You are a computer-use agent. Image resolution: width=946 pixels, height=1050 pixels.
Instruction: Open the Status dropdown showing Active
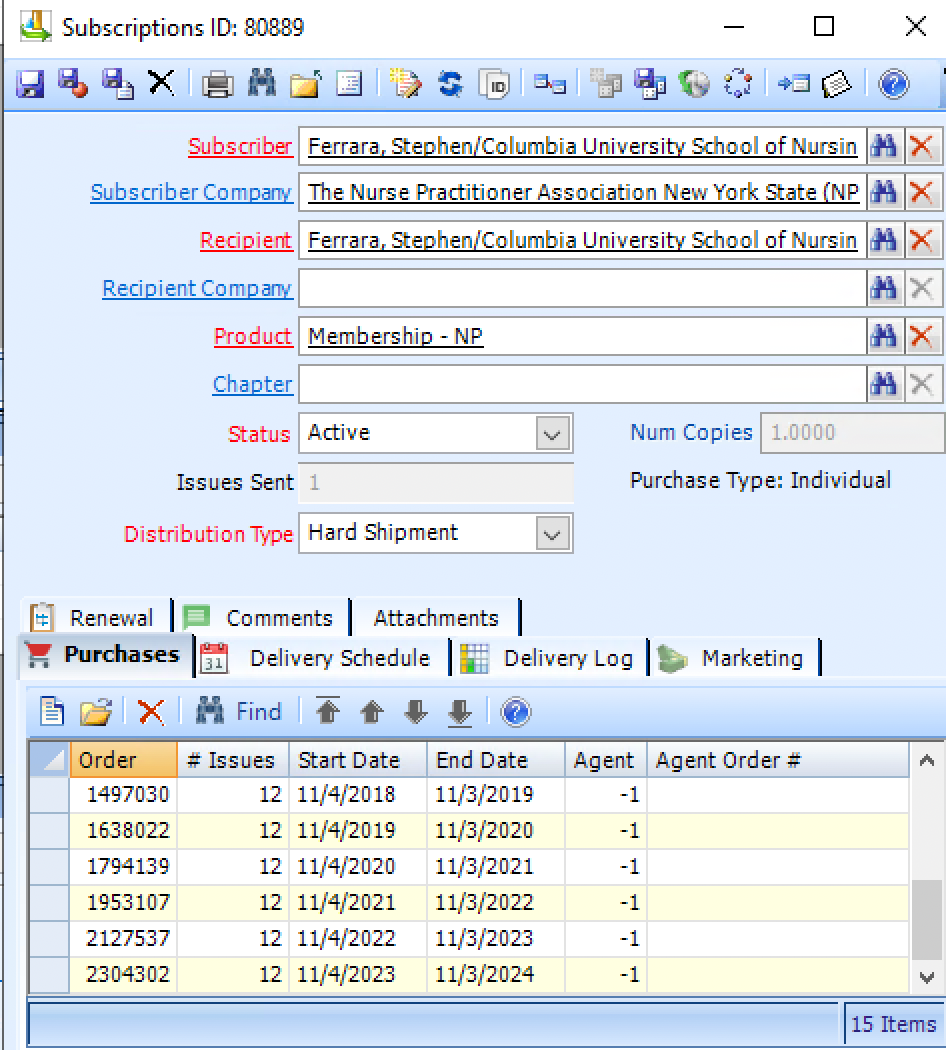click(x=551, y=434)
